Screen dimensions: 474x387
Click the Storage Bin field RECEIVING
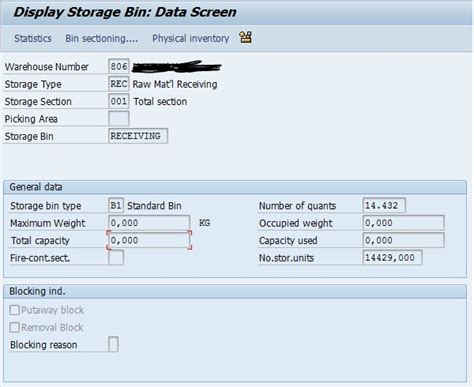pos(138,136)
